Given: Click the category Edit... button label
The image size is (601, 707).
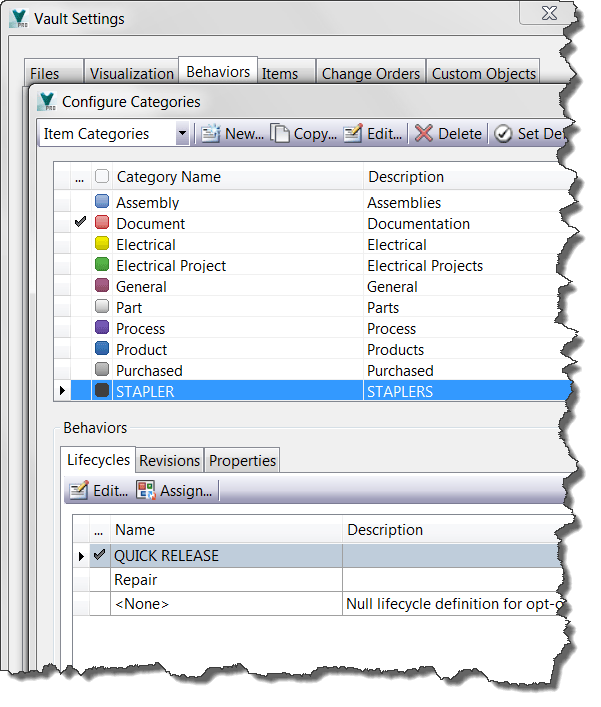Looking at the screenshot, I should [x=384, y=134].
